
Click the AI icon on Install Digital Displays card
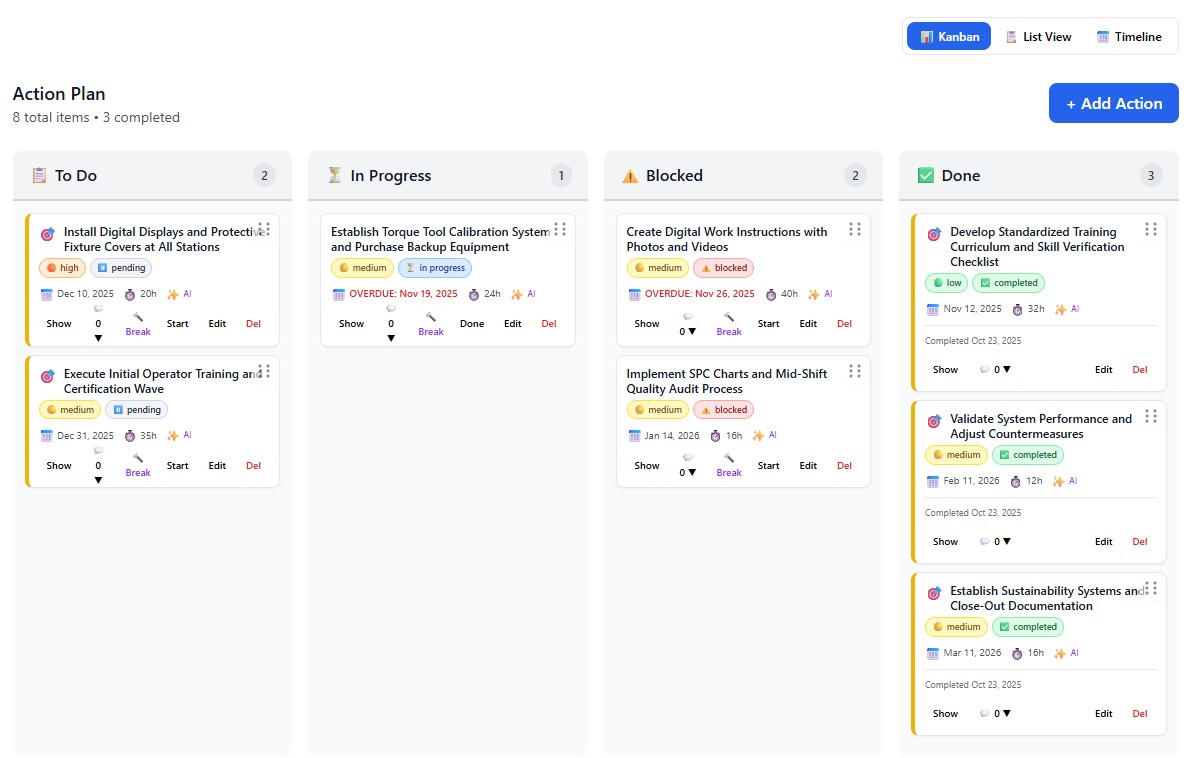178,294
